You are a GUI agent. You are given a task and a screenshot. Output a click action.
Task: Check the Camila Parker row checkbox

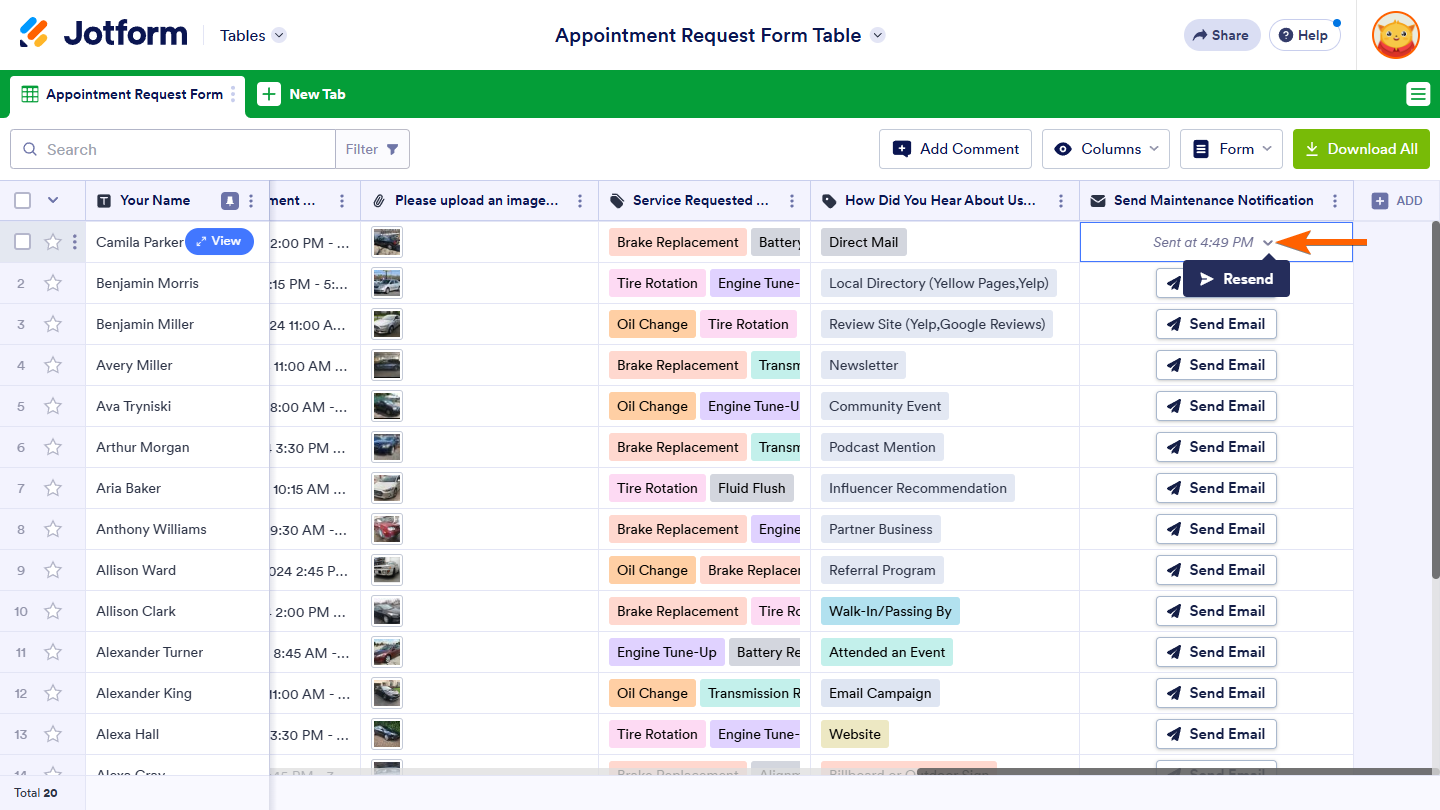tap(23, 242)
